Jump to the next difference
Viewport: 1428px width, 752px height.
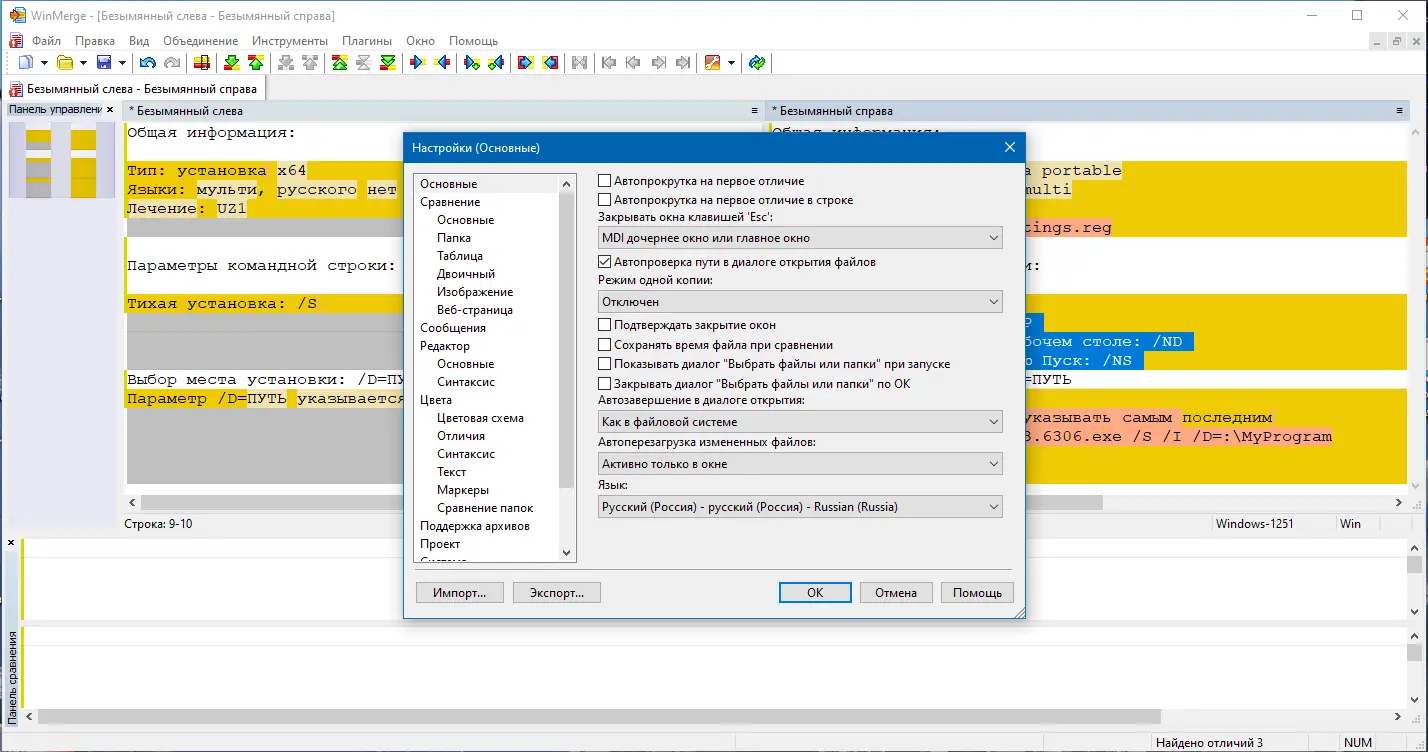click(x=232, y=63)
